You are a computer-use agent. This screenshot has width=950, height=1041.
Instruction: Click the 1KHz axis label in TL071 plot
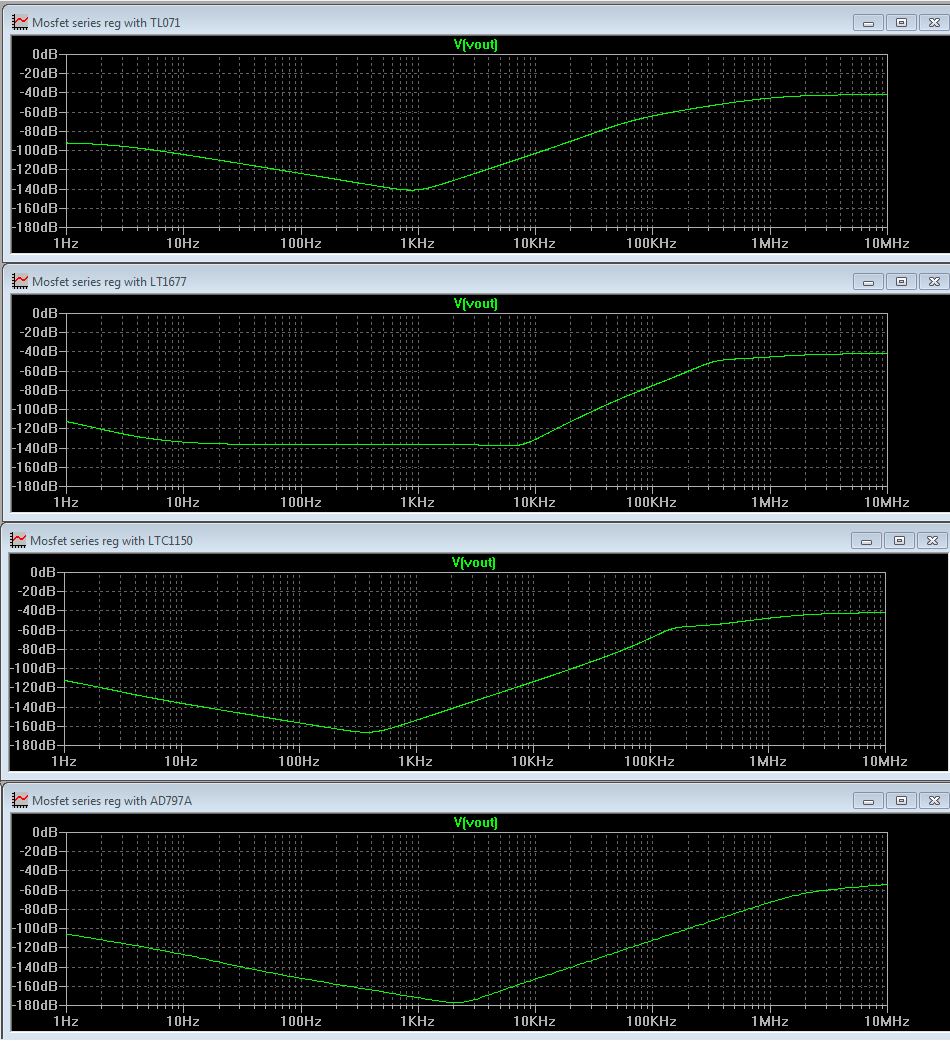pyautogui.click(x=418, y=244)
